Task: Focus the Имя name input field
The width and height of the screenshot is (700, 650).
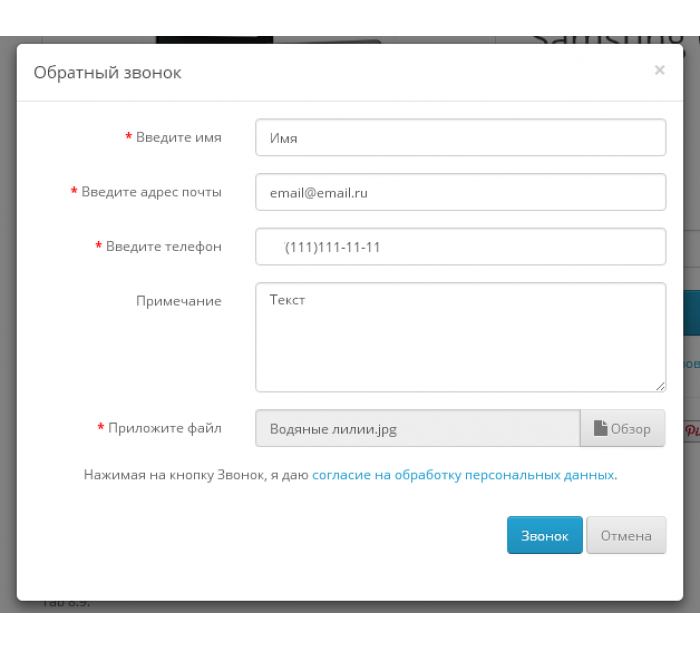Action: tap(461, 138)
